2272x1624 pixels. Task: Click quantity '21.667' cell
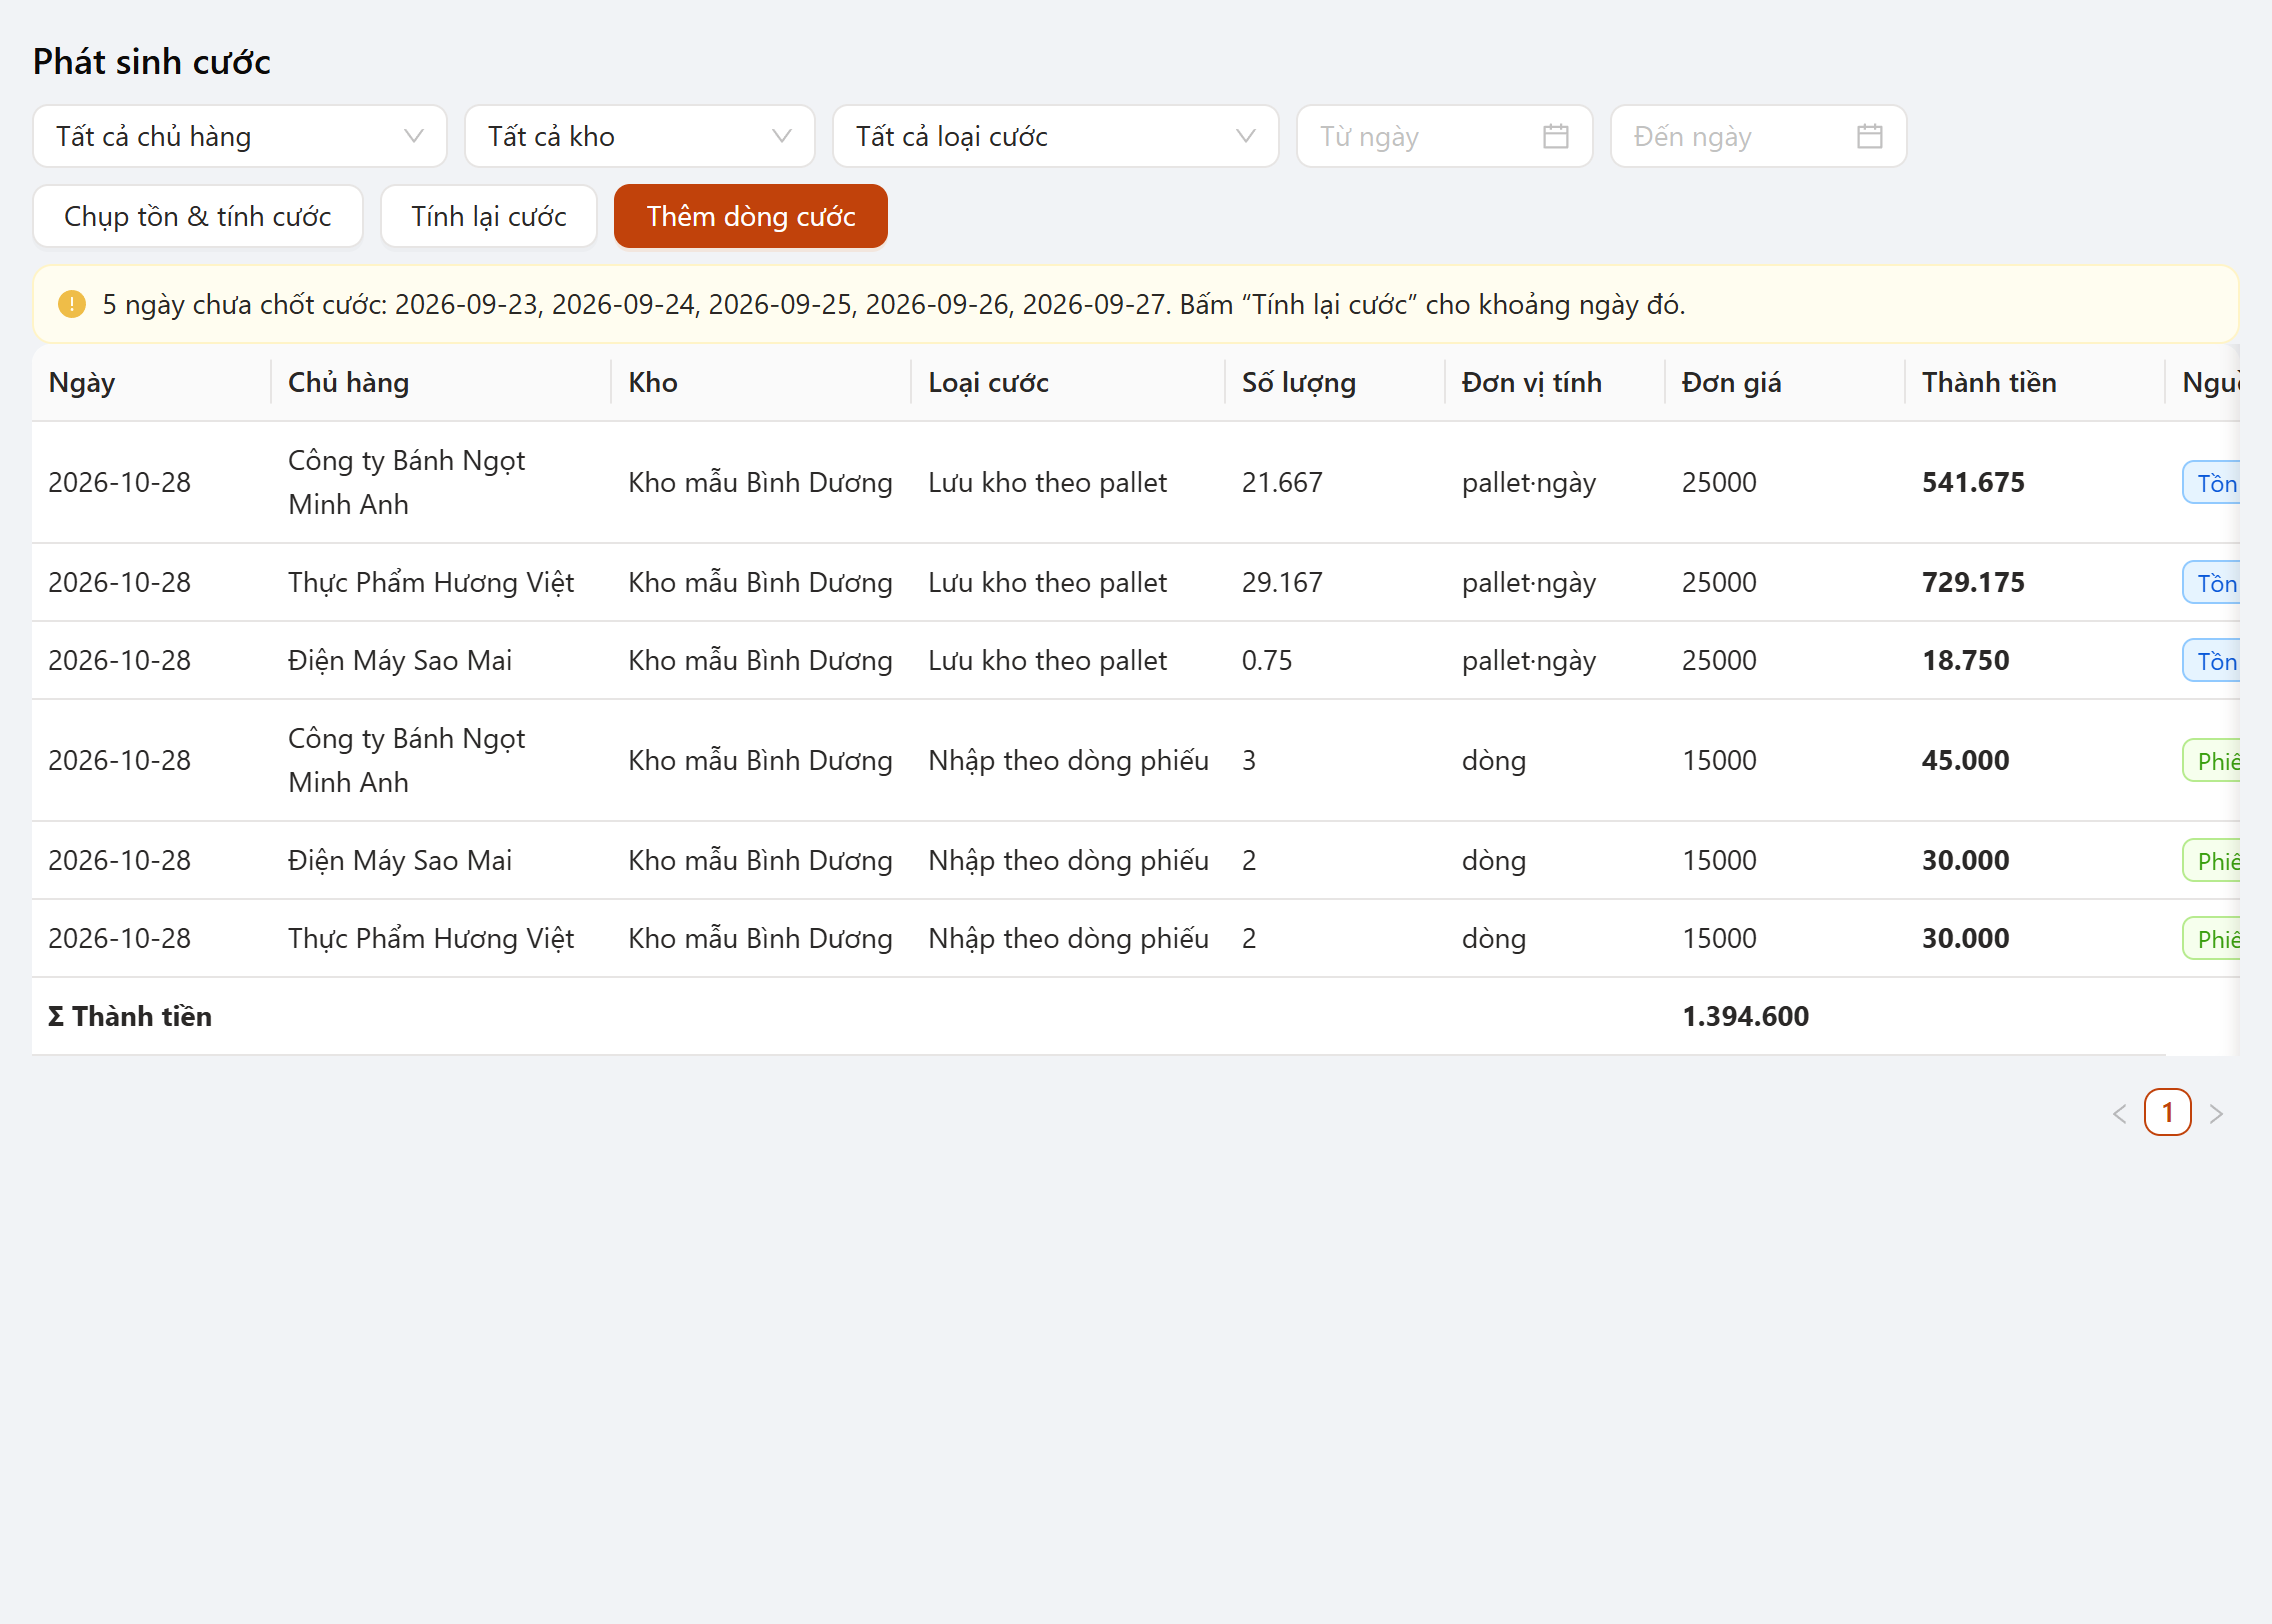point(1335,483)
